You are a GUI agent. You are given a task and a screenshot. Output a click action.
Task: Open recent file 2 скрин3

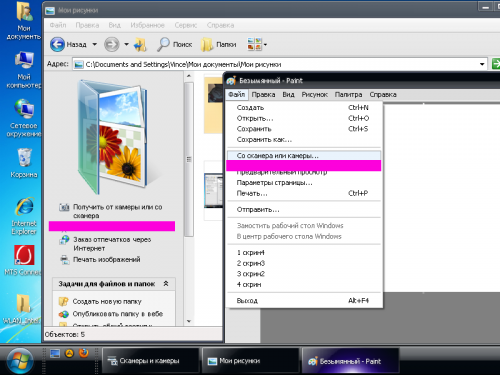[304, 263]
